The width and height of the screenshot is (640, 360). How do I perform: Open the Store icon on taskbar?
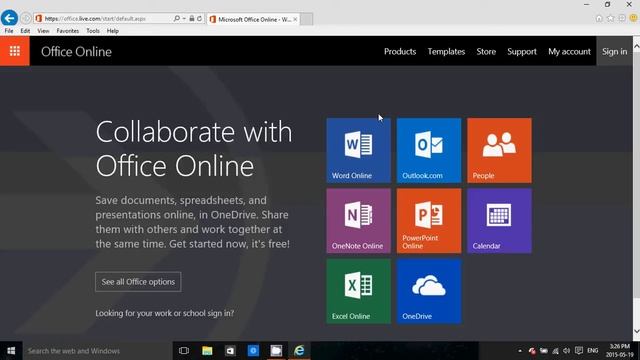[230, 351]
